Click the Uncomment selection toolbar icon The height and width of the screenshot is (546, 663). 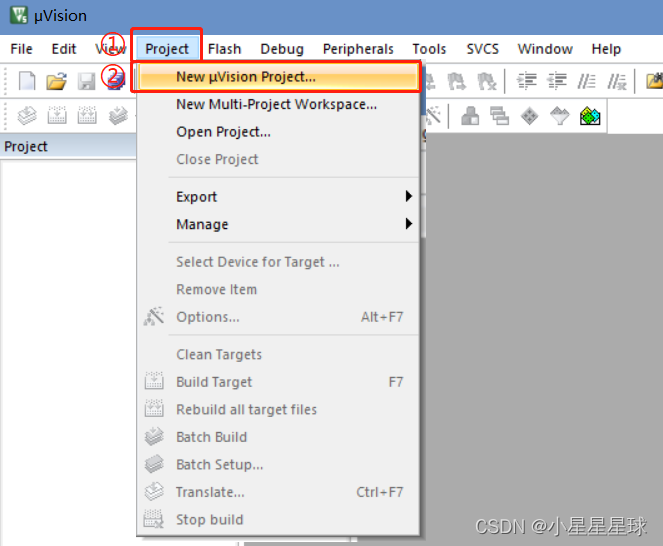[617, 81]
